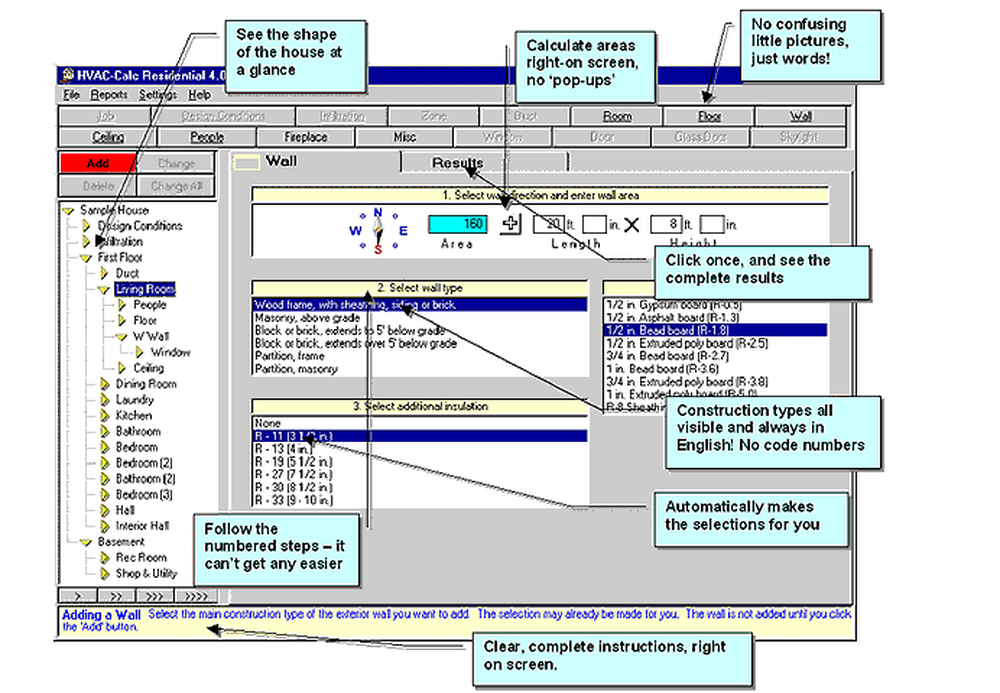
Task: Click the red Add button
Action: (97, 162)
